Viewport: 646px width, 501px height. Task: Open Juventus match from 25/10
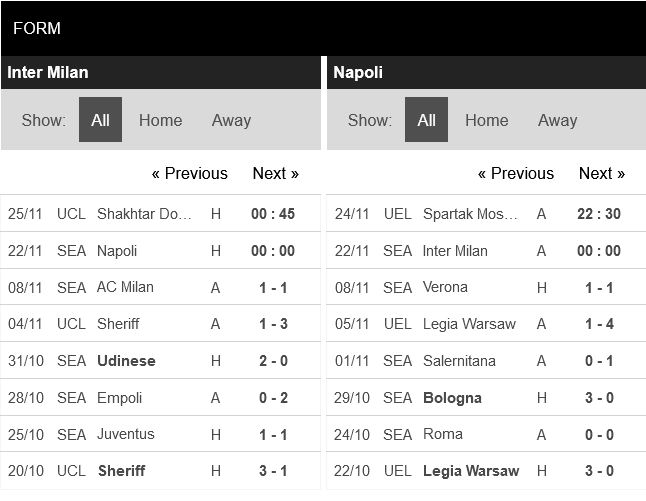click(126, 434)
